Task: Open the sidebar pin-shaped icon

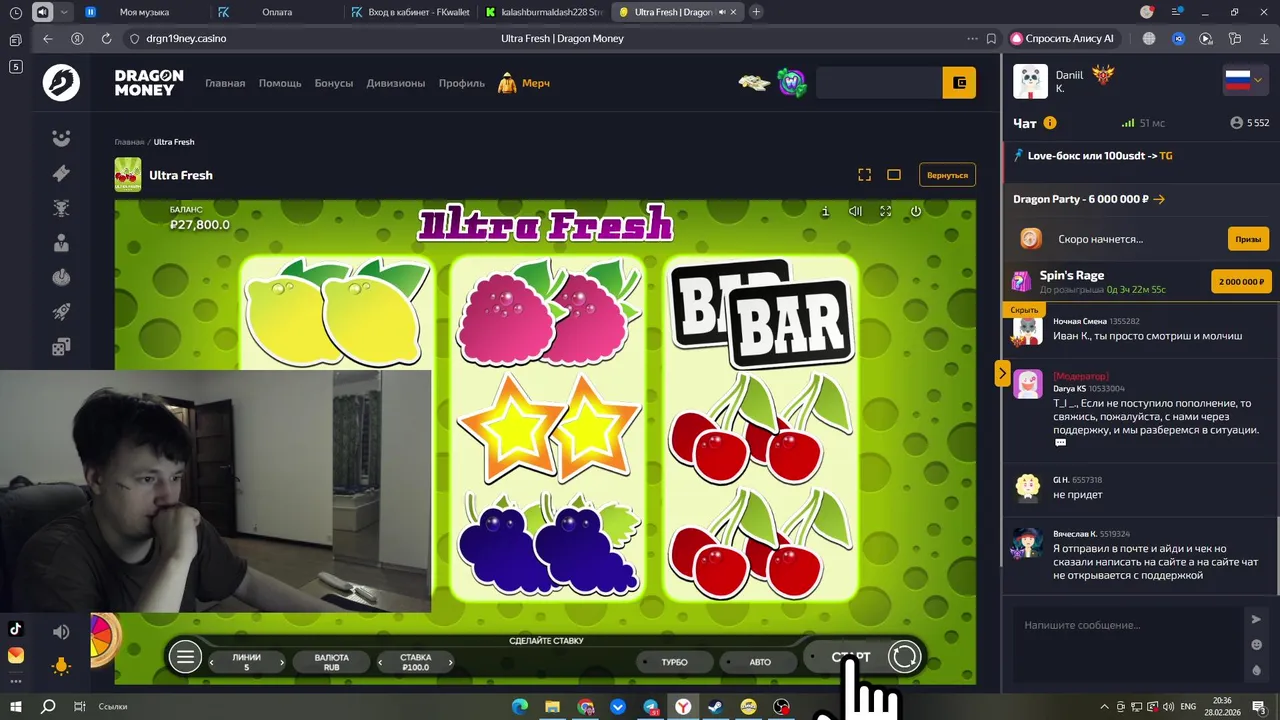Action: pyautogui.click(x=61, y=173)
